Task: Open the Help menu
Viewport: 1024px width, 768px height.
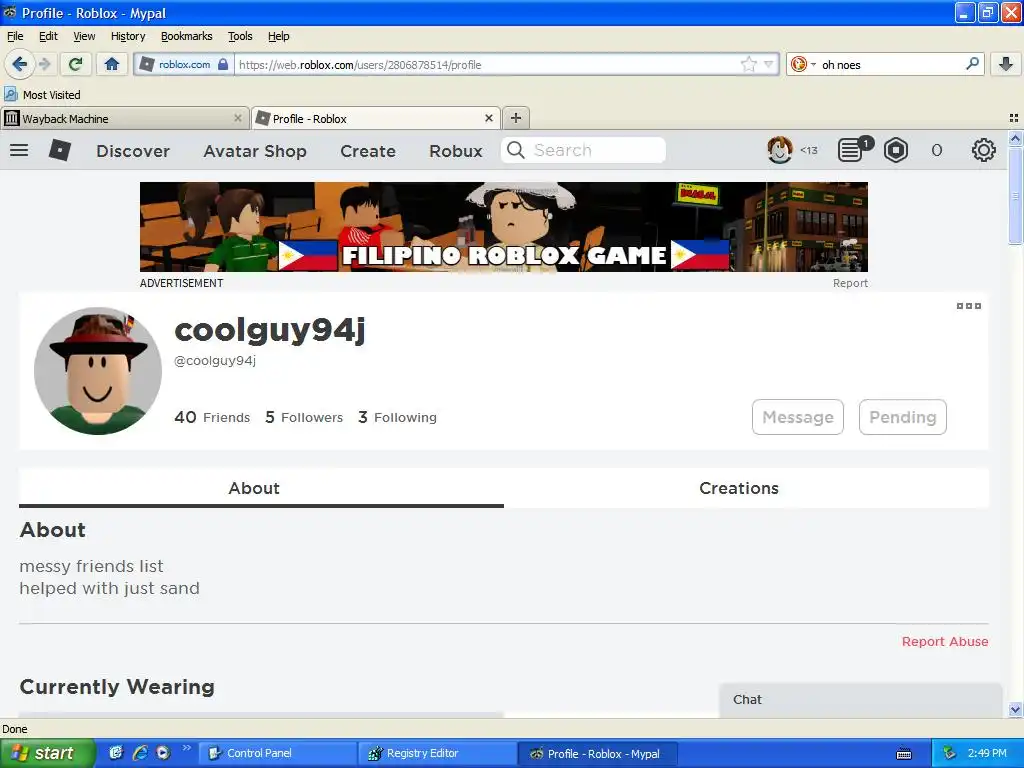Action: pyautogui.click(x=279, y=36)
